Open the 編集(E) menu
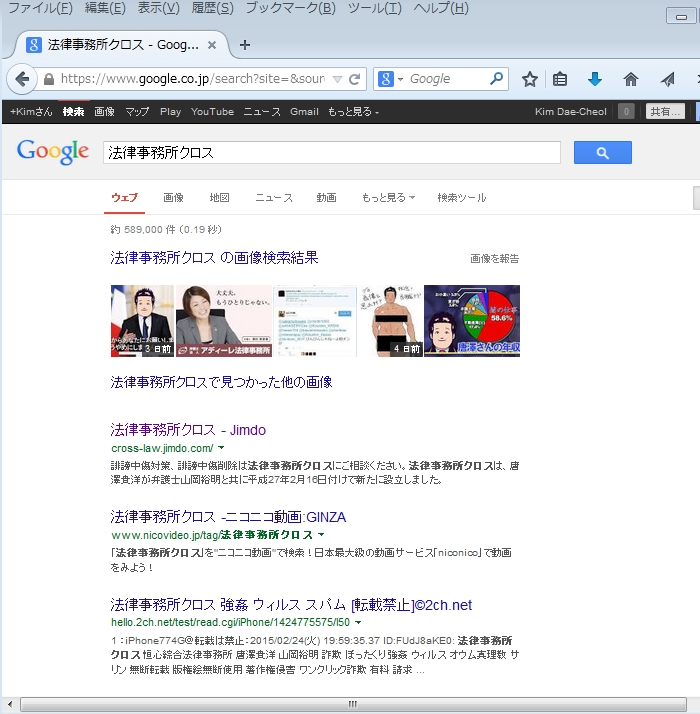Viewport: 700px width, 714px height. [x=105, y=8]
